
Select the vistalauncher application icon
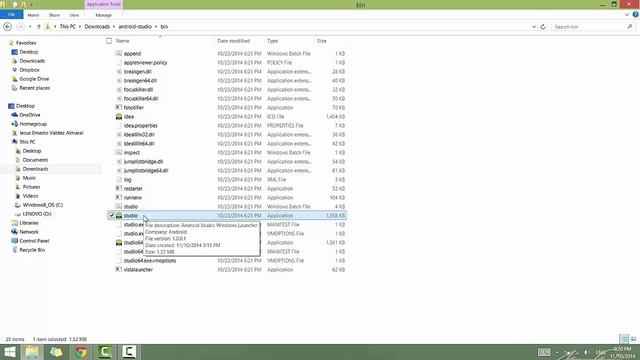[119, 269]
